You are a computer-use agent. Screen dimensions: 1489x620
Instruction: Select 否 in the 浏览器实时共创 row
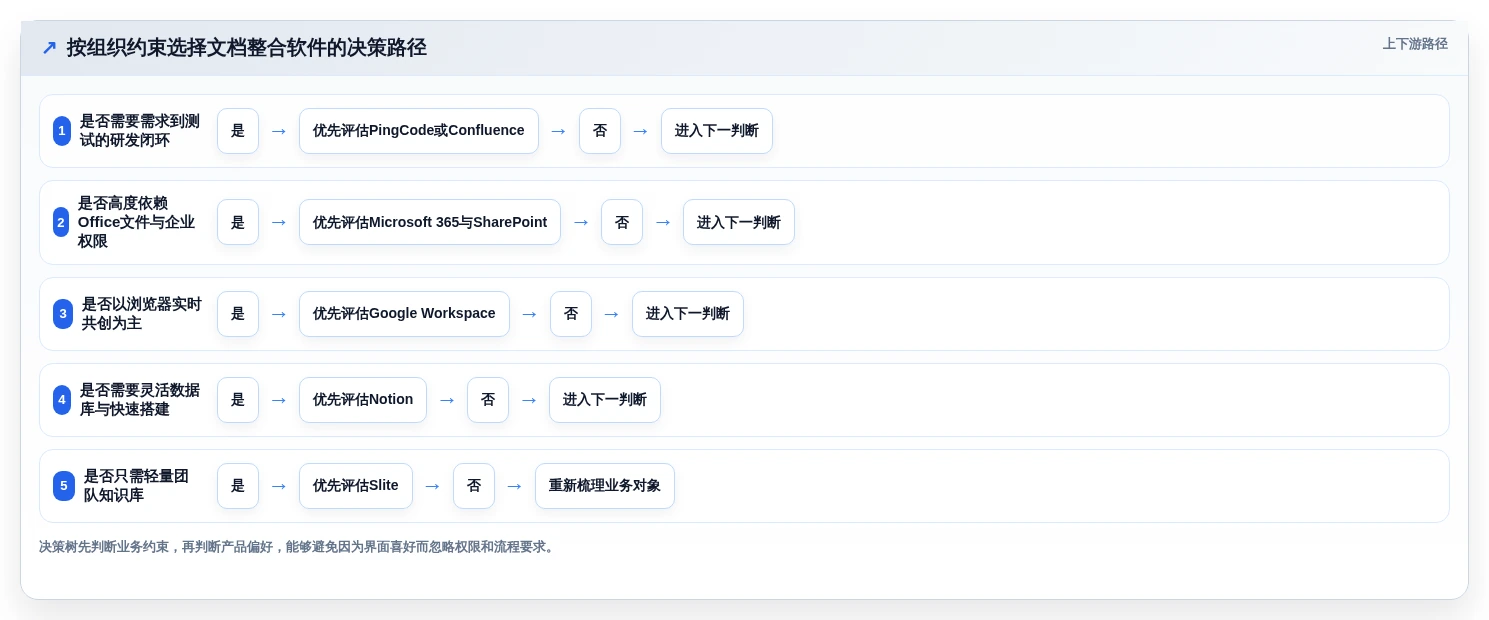tap(571, 314)
